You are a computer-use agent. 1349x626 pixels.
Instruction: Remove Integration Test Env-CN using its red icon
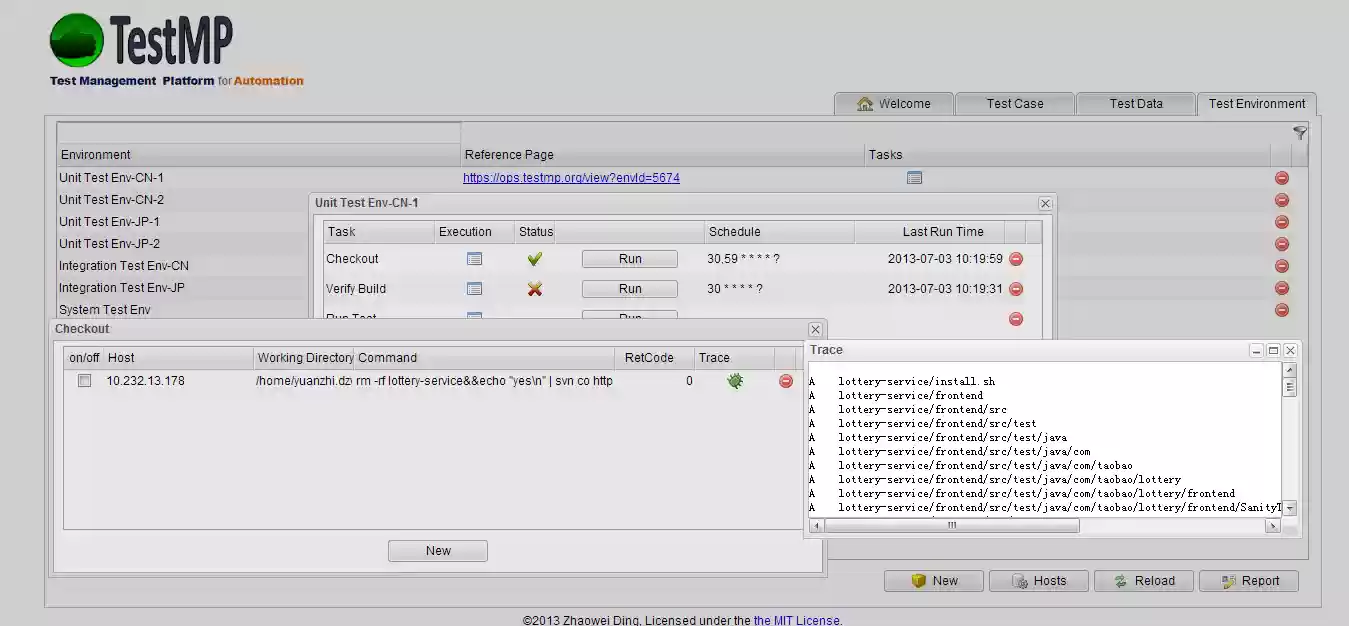pyautogui.click(x=1281, y=265)
